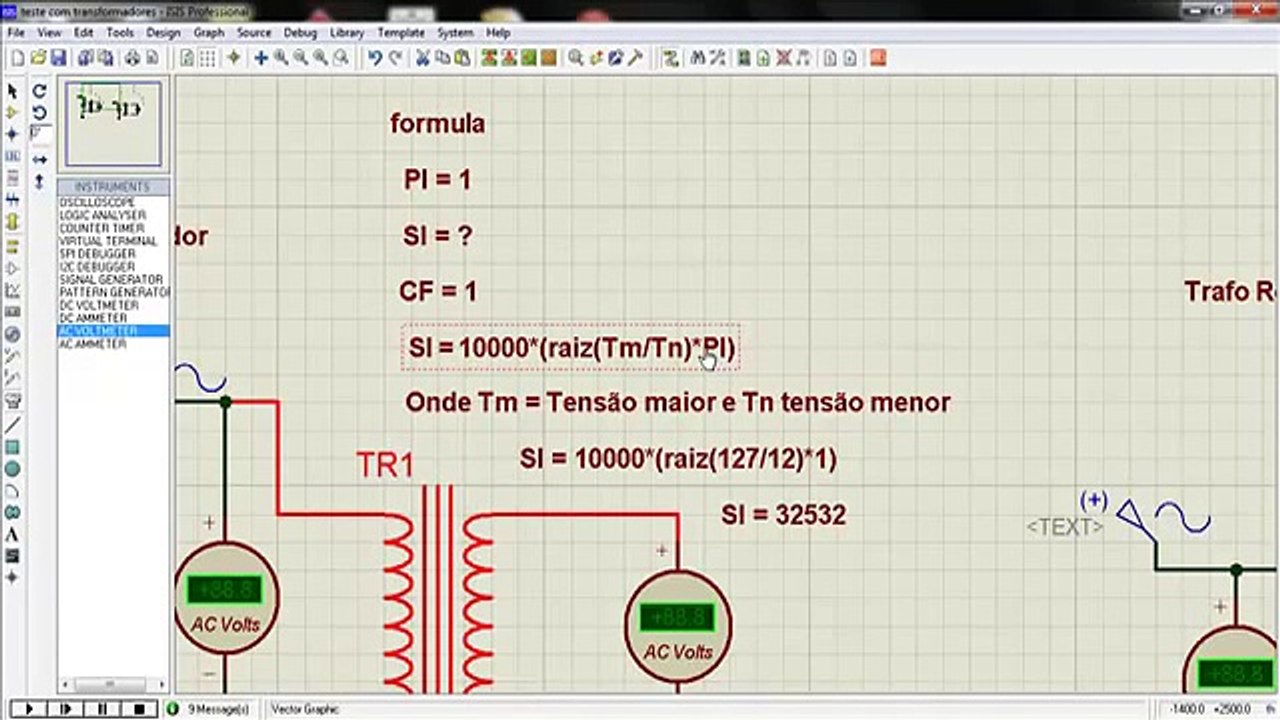Toggle the grid dots display
Screen dimensions: 1280x720
click(207, 58)
